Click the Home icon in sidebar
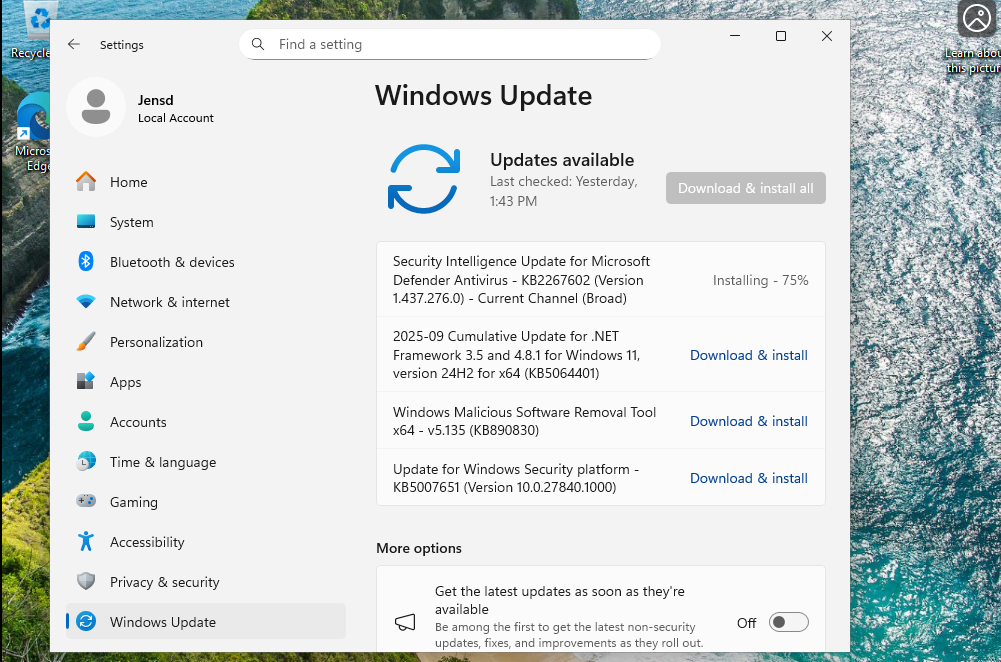Viewport: 1001px width, 662px height. click(x=86, y=182)
